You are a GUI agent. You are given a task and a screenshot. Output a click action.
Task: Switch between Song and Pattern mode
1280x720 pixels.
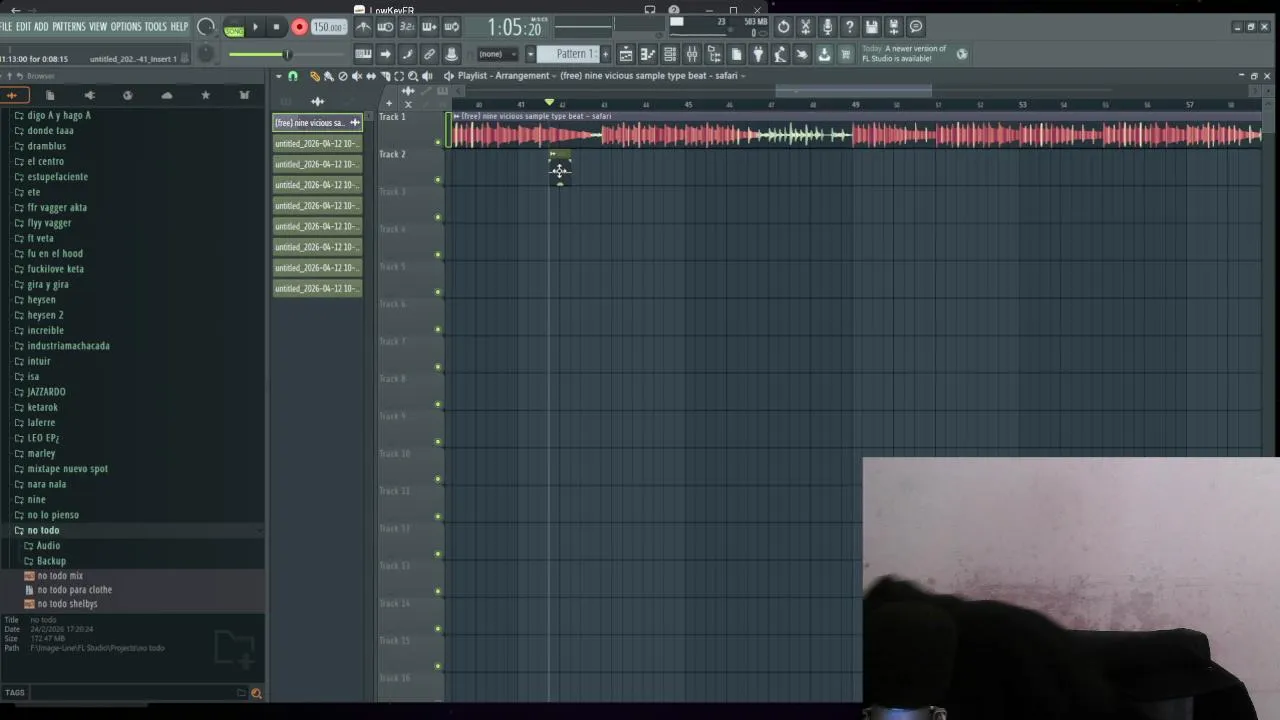click(234, 28)
